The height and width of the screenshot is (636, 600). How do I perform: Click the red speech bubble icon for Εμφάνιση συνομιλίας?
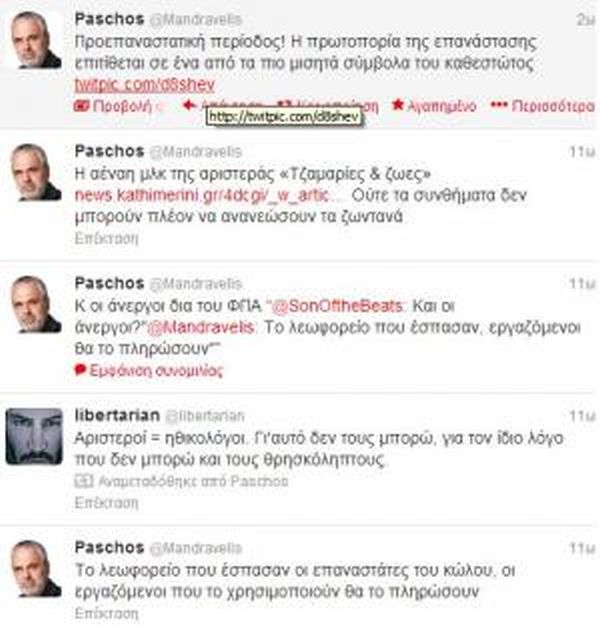point(80,370)
